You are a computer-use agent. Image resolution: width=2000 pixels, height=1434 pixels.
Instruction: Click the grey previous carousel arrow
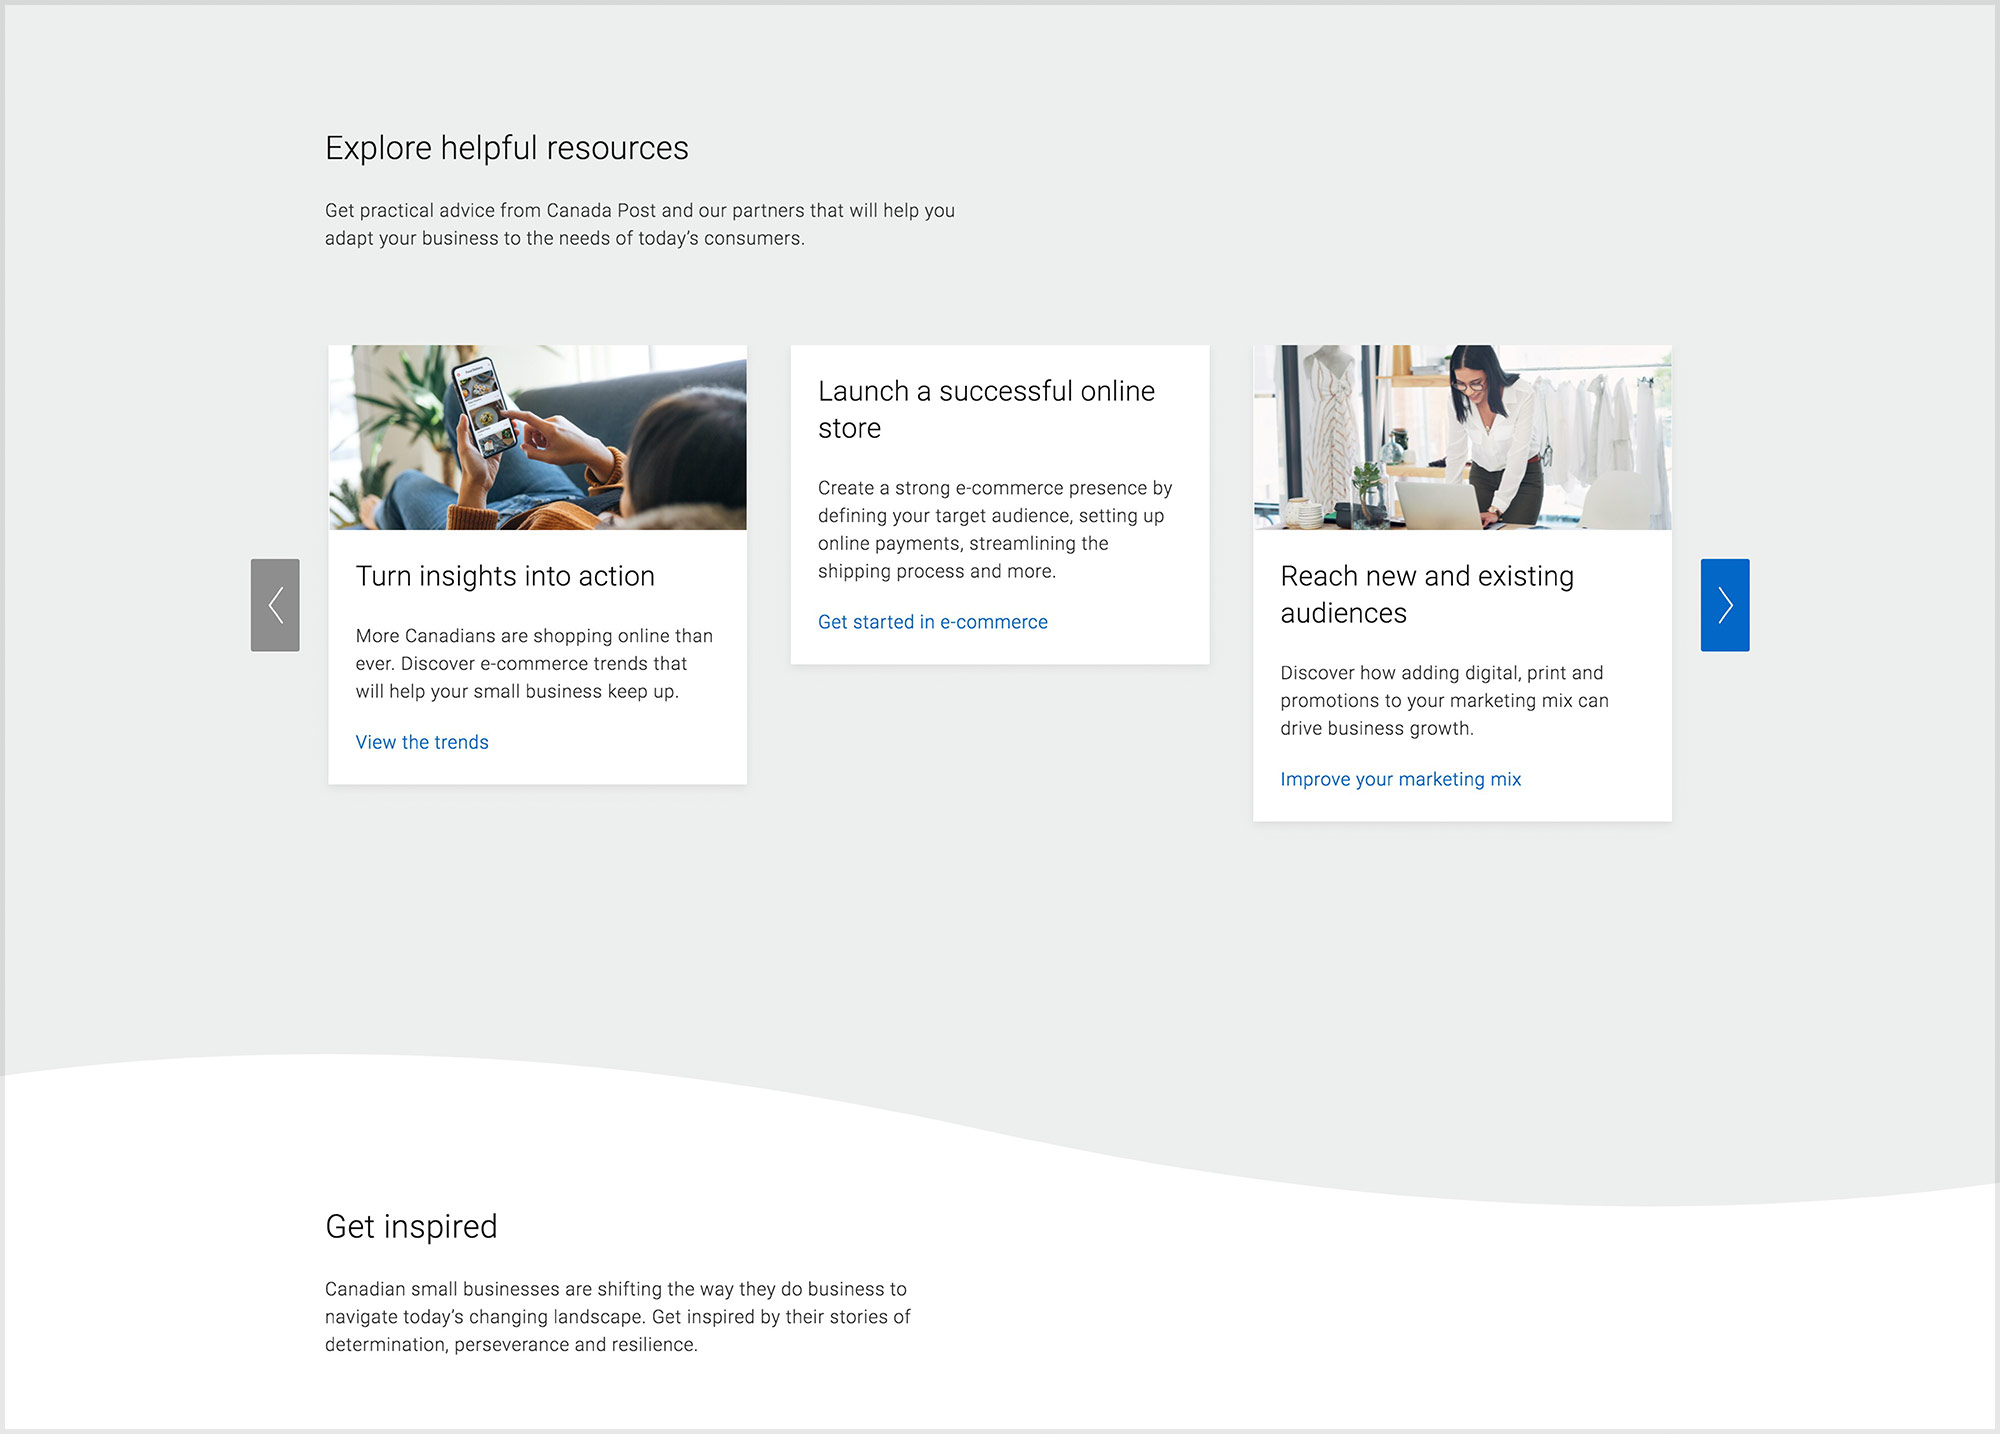click(275, 605)
